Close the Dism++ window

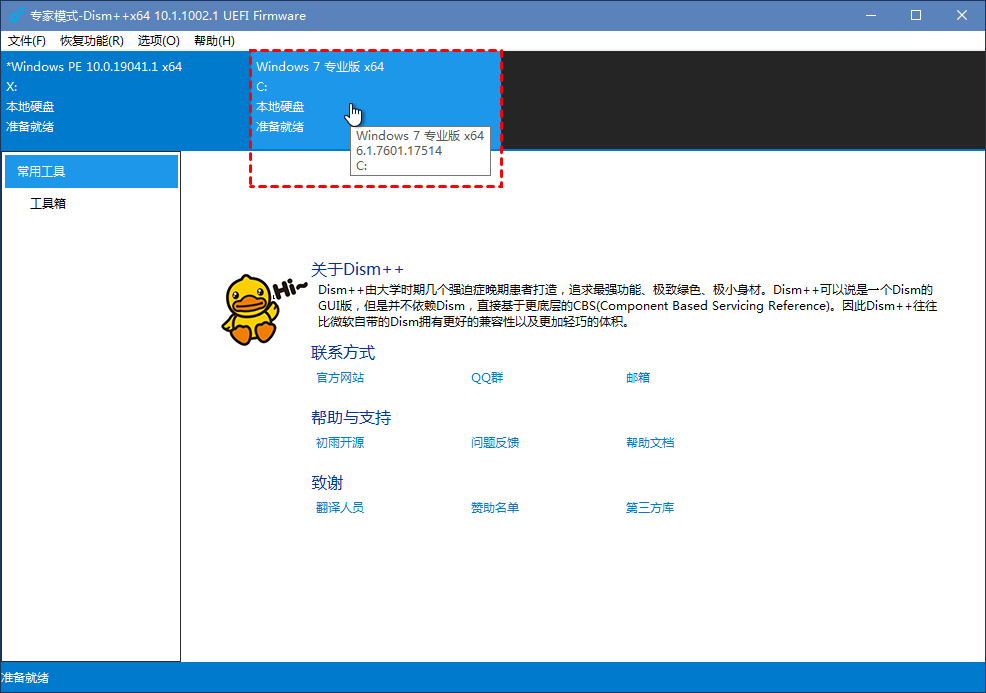[x=962, y=15]
